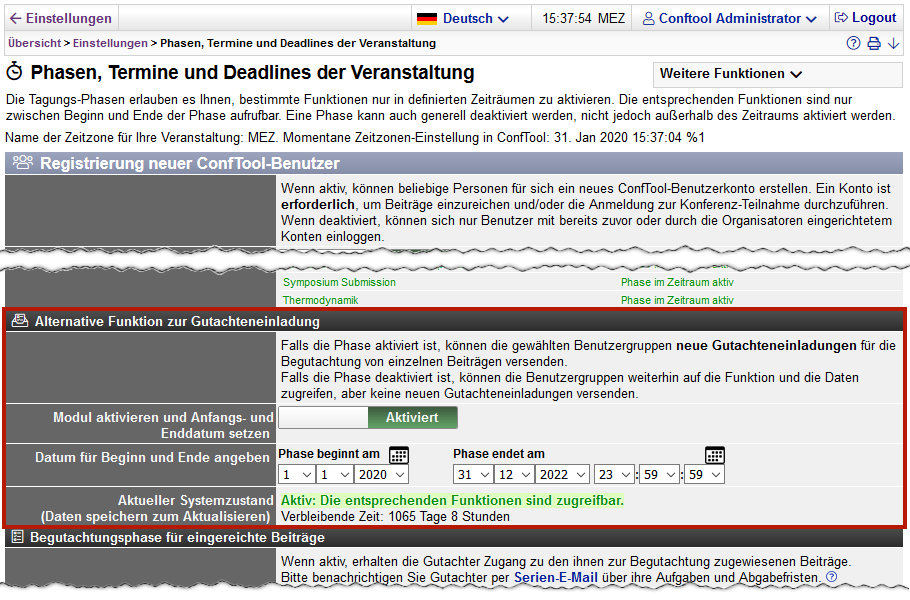Expand the Weitere Funktionen dropdown

731,74
